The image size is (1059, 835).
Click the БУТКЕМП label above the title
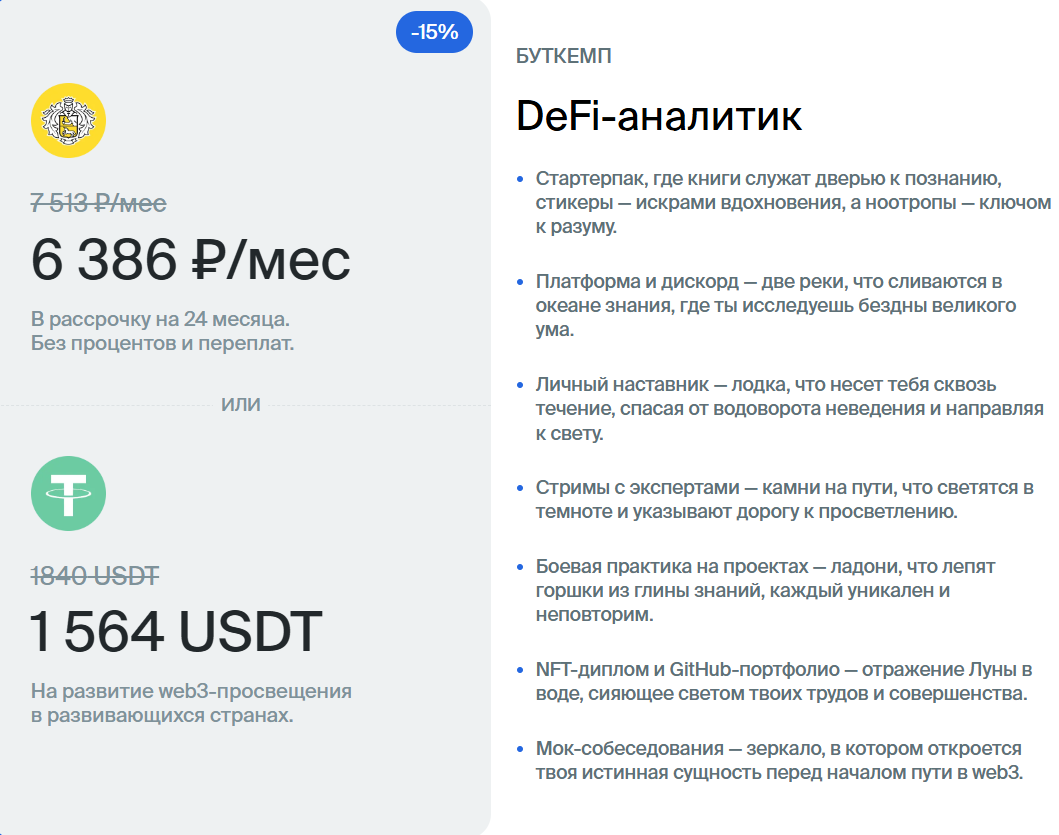(563, 57)
